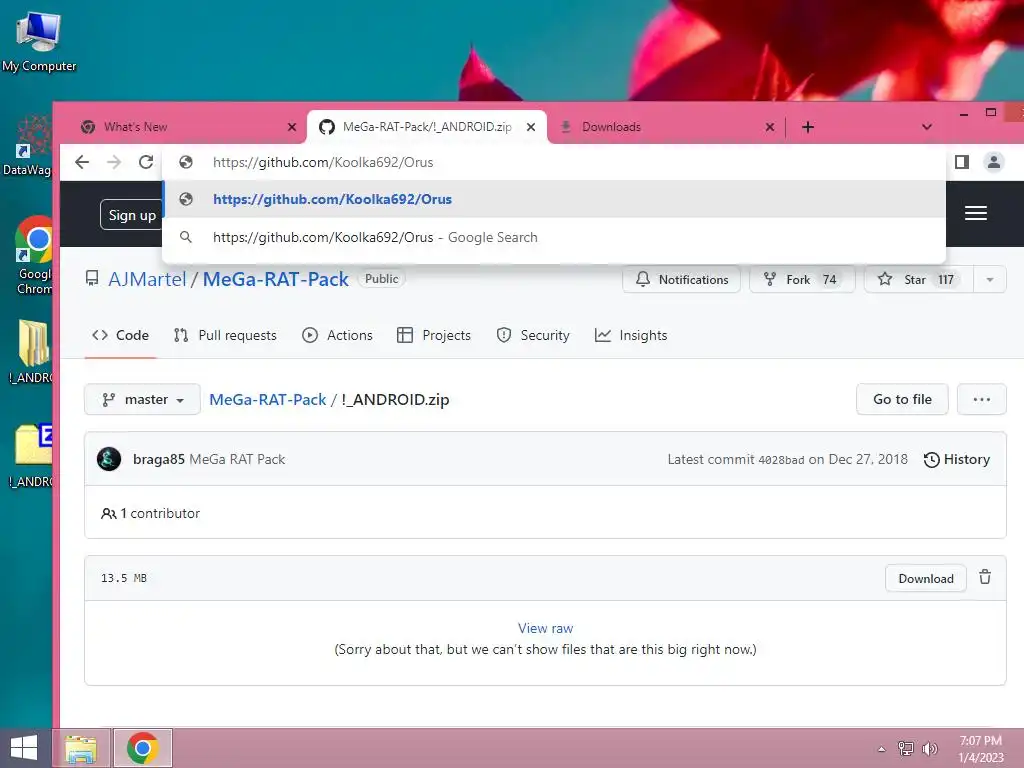The image size is (1024, 768).
Task: Open Chrome side panel icon
Action: click(961, 162)
